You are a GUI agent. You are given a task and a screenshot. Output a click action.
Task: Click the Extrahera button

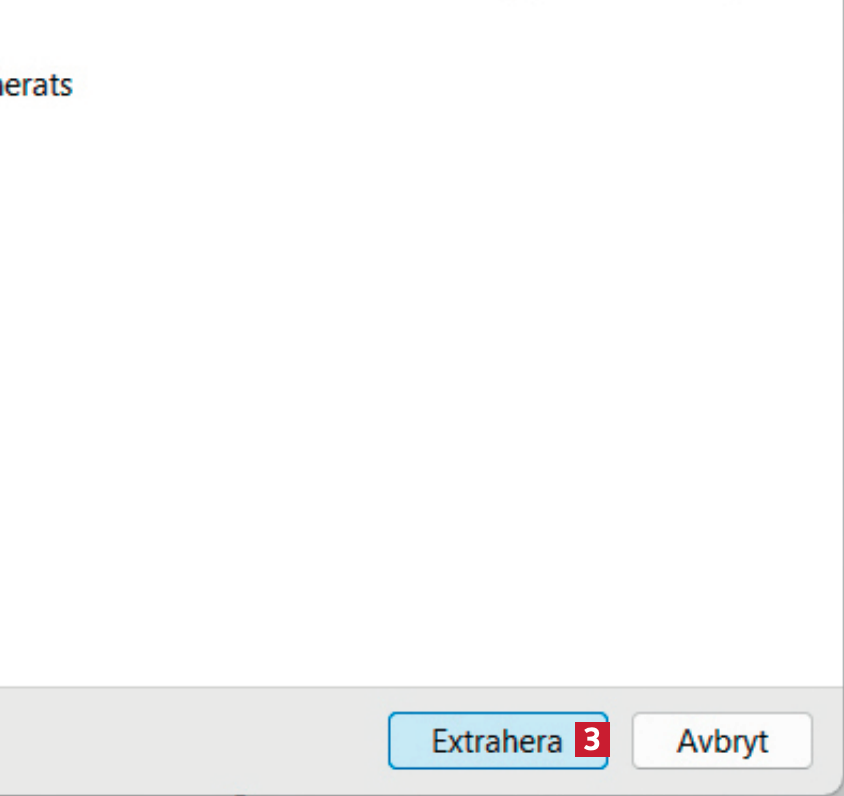pos(496,741)
